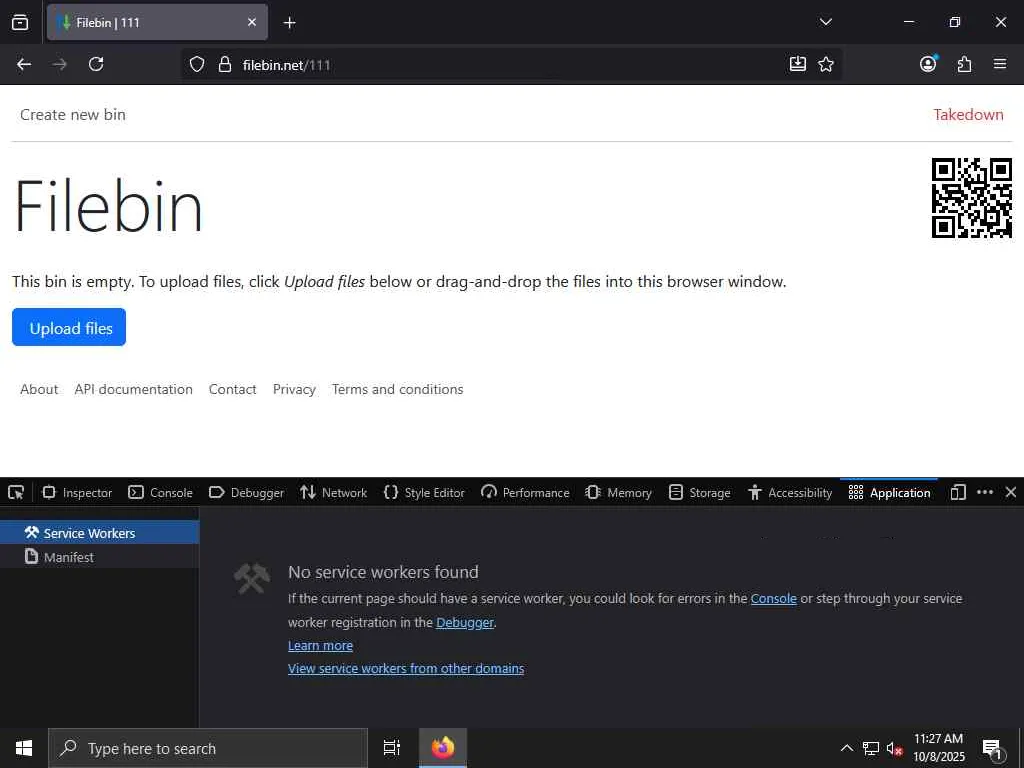Click the blue Upload files button
Viewport: 1024px width, 768px height.
click(69, 327)
